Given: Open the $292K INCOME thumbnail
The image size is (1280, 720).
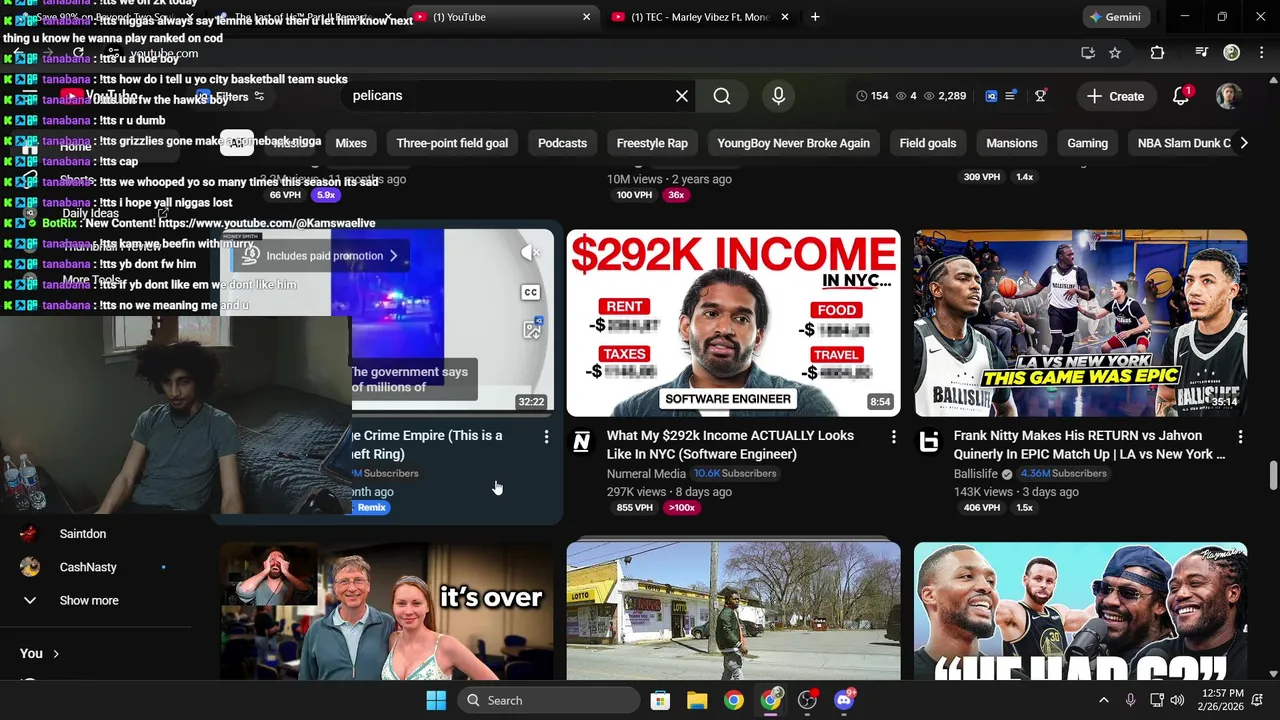Looking at the screenshot, I should pyautogui.click(x=733, y=323).
